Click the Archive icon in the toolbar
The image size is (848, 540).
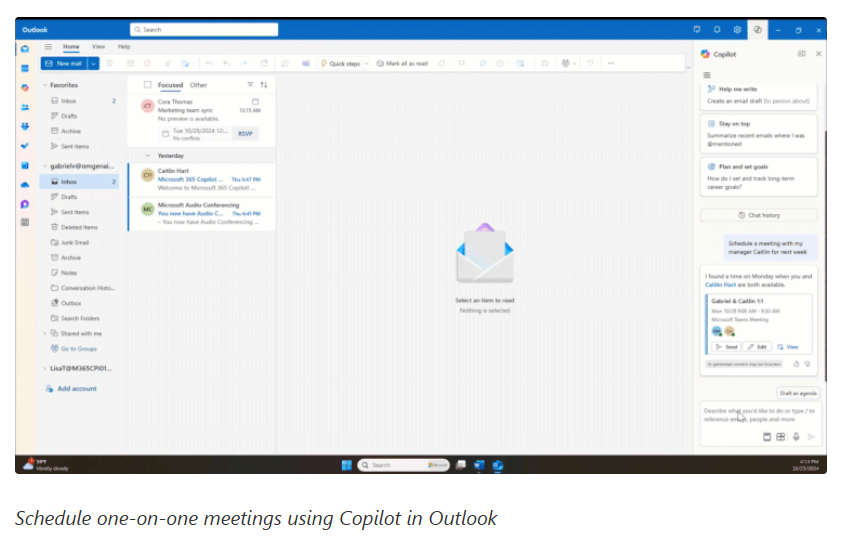pyautogui.click(x=130, y=63)
